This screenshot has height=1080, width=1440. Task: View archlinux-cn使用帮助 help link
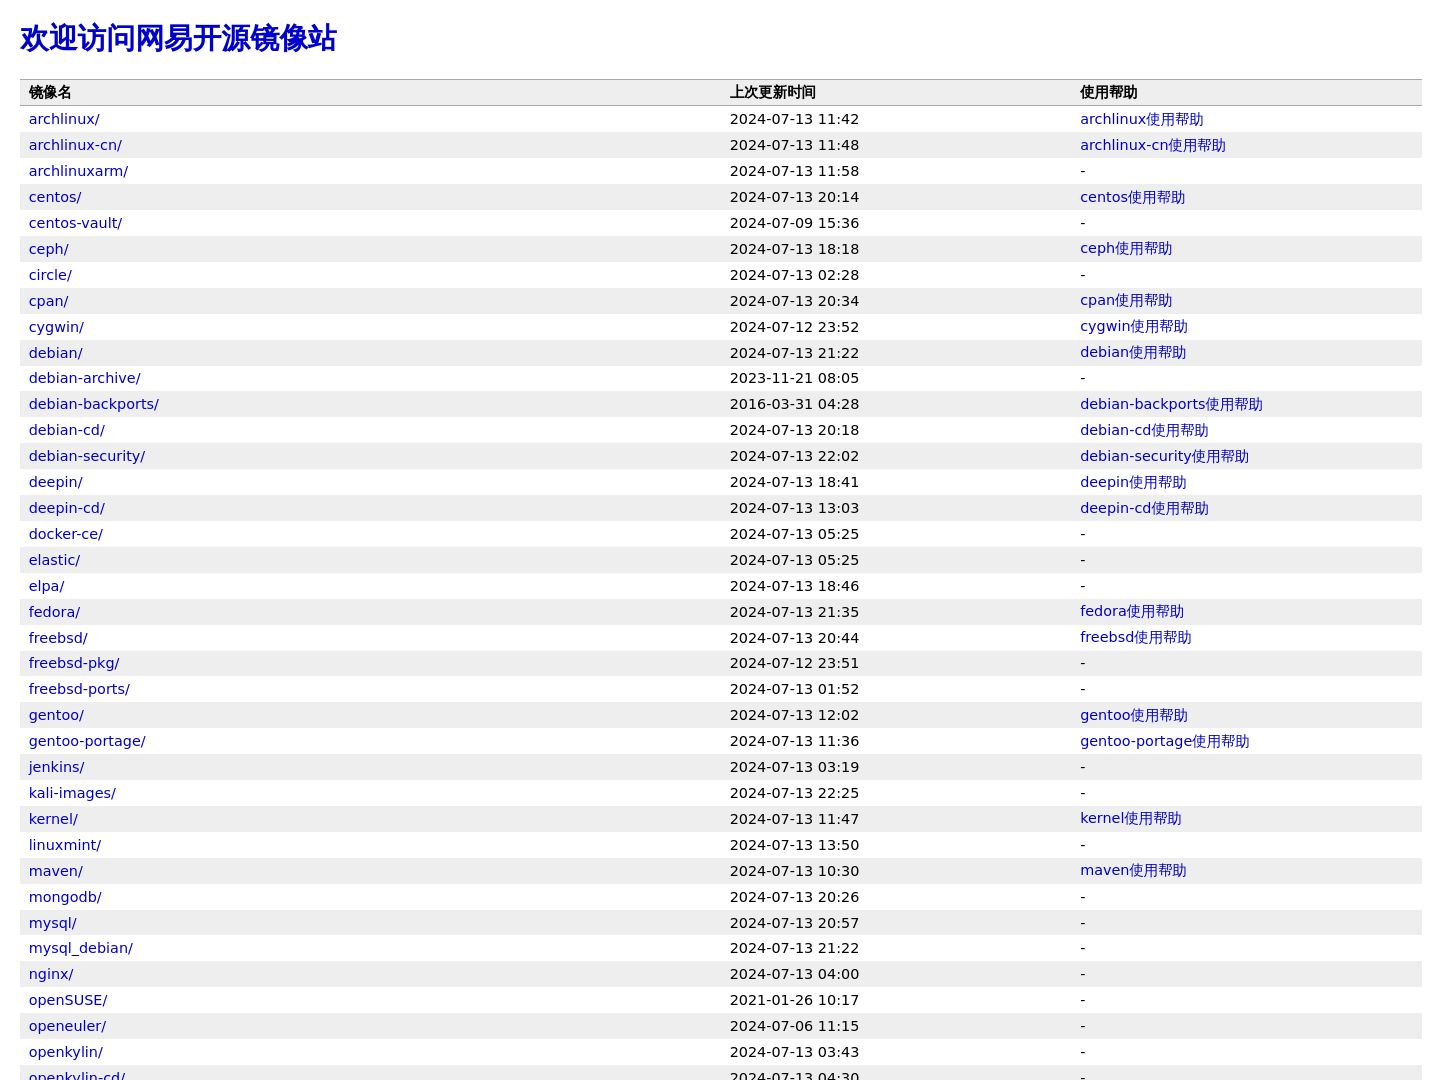[x=1153, y=145]
